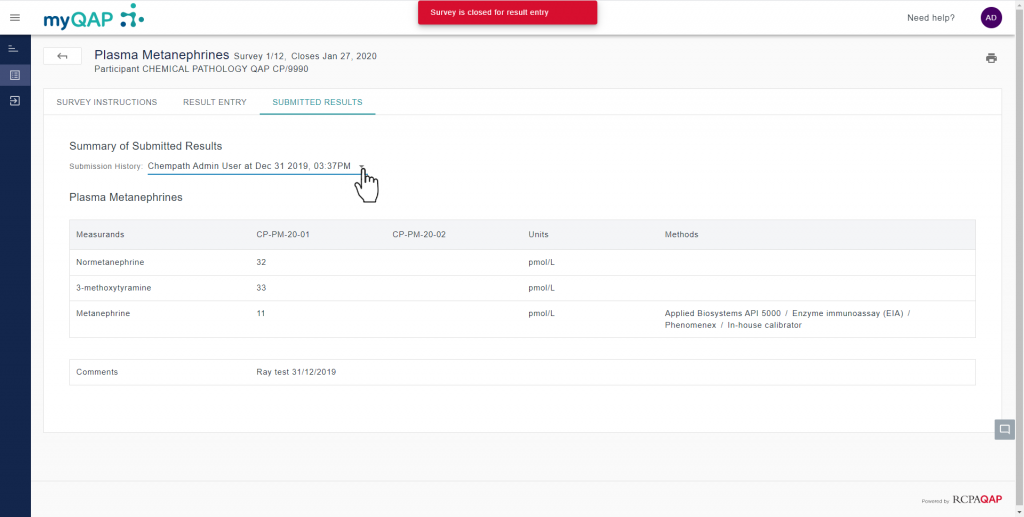Select the Submitted Results tab

click(317, 102)
